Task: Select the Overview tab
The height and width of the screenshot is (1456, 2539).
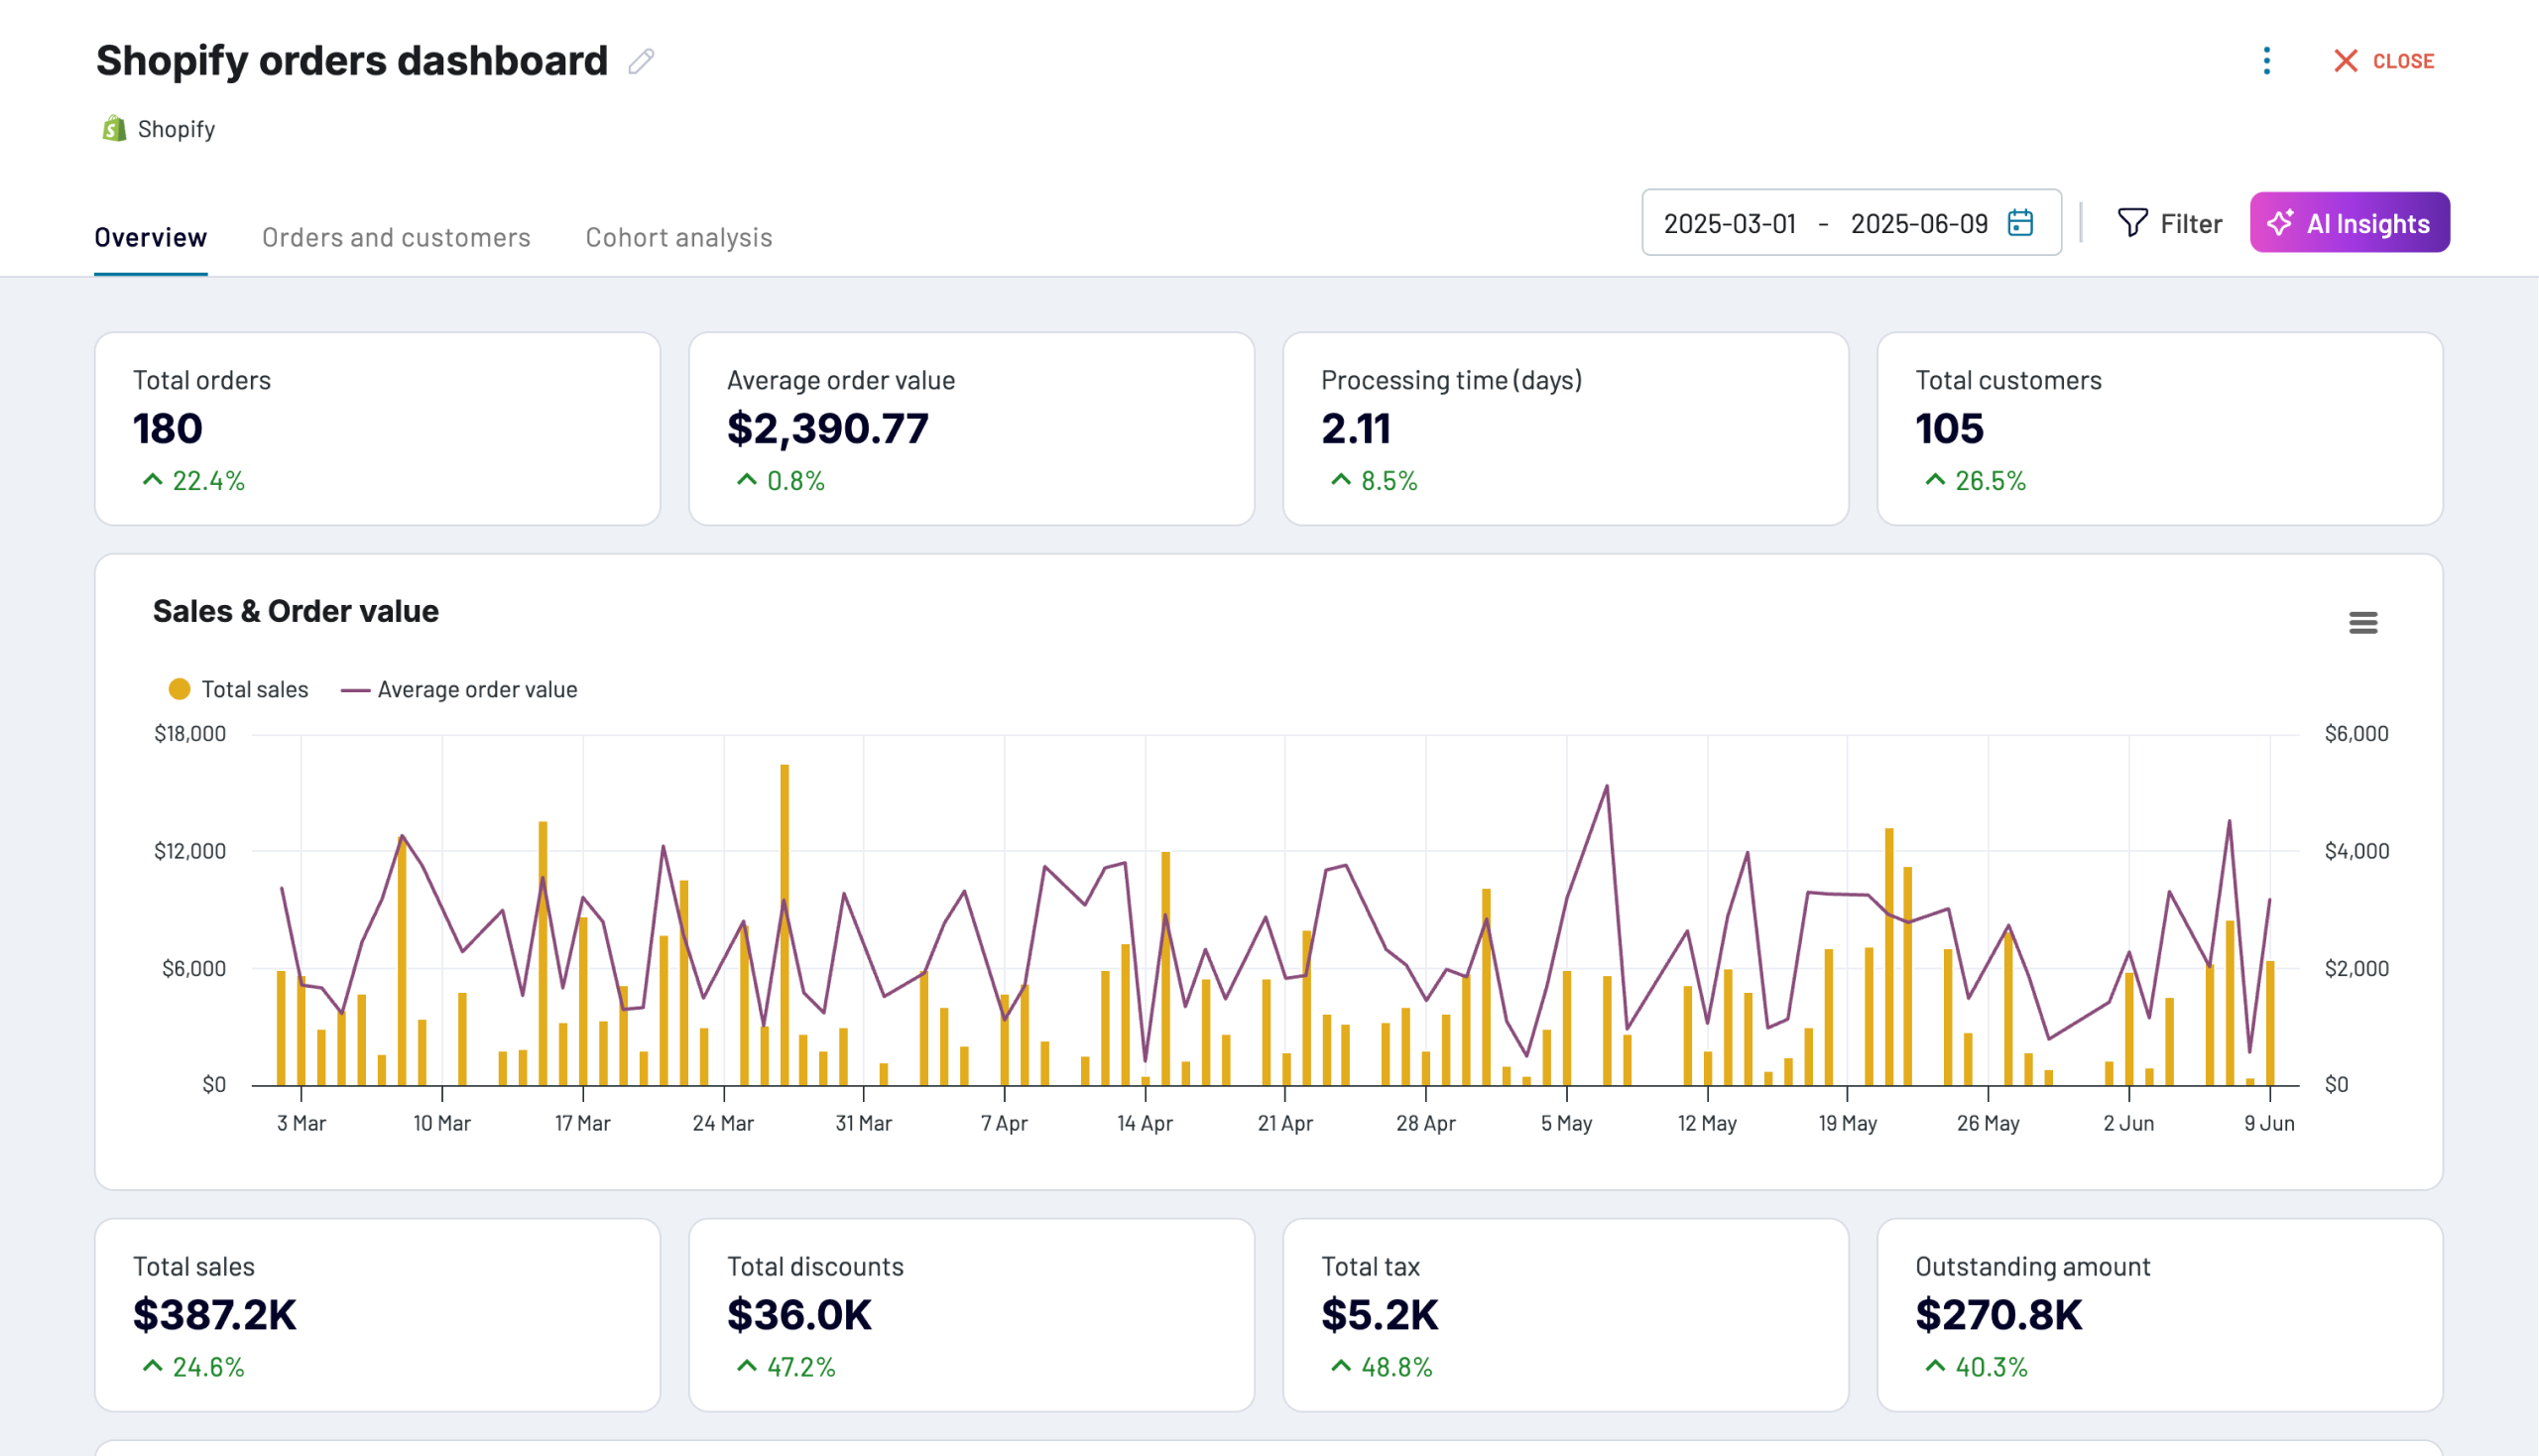Action: [150, 237]
